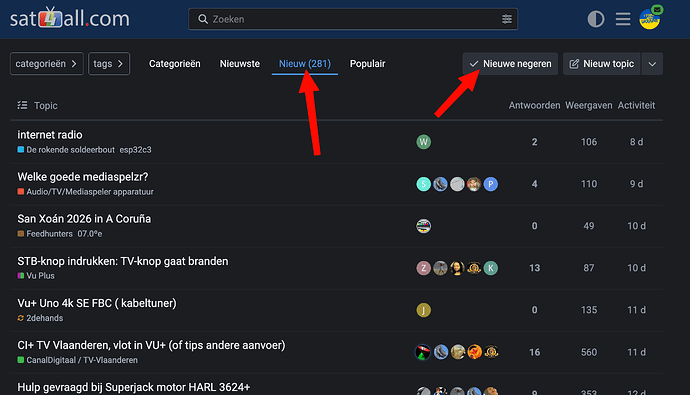Click the 13 replies count on STB-knop topic

(534, 268)
